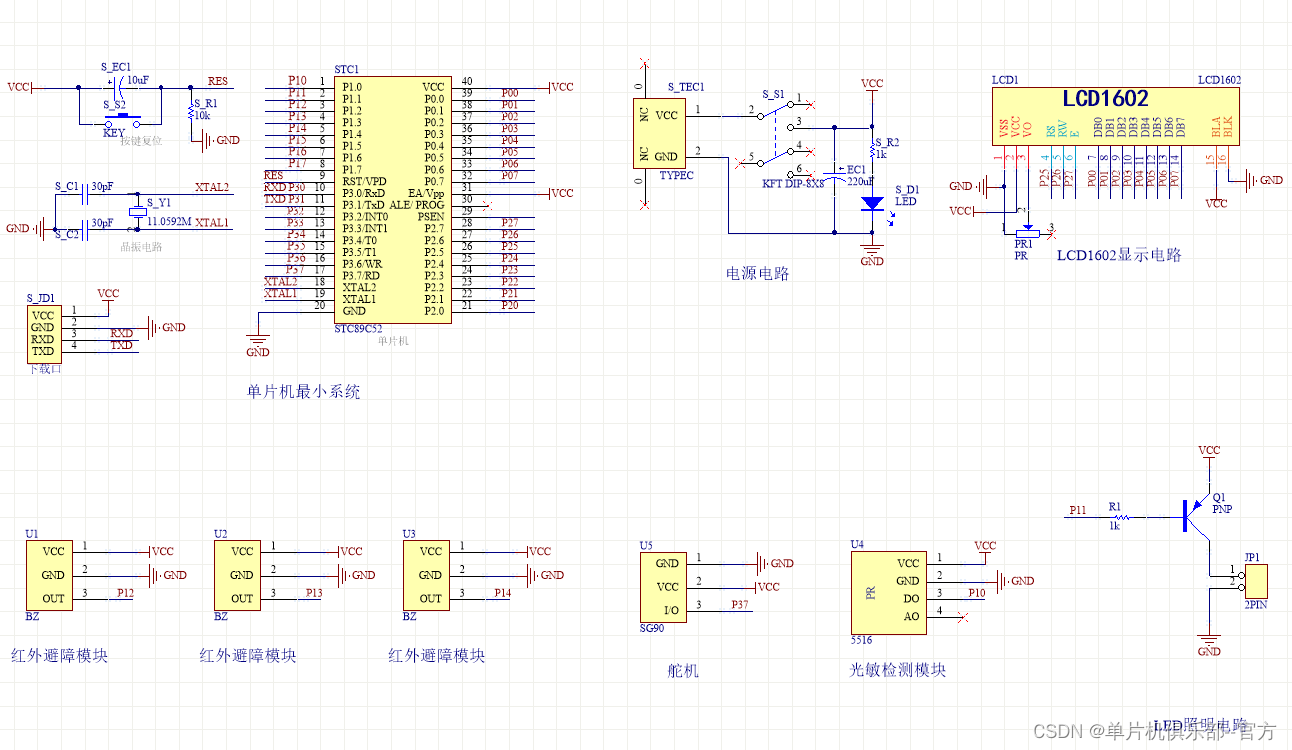Click the P11 net label beside R1

(x=1077, y=510)
